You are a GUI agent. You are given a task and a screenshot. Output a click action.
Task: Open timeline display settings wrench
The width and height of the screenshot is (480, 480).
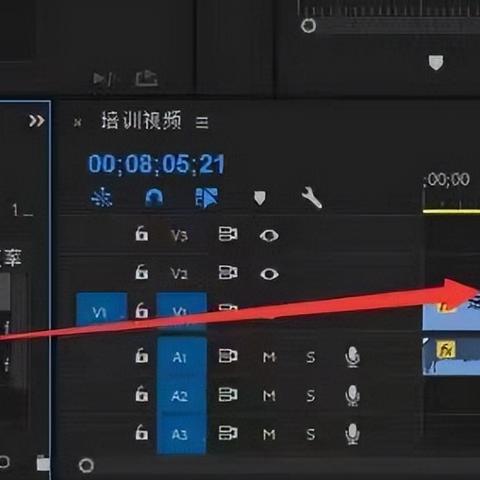tap(312, 198)
